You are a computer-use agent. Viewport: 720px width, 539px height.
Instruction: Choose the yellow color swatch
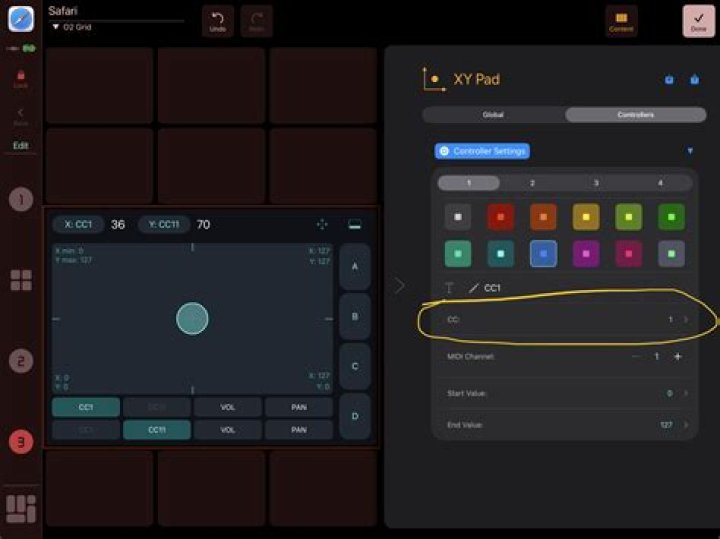click(586, 217)
